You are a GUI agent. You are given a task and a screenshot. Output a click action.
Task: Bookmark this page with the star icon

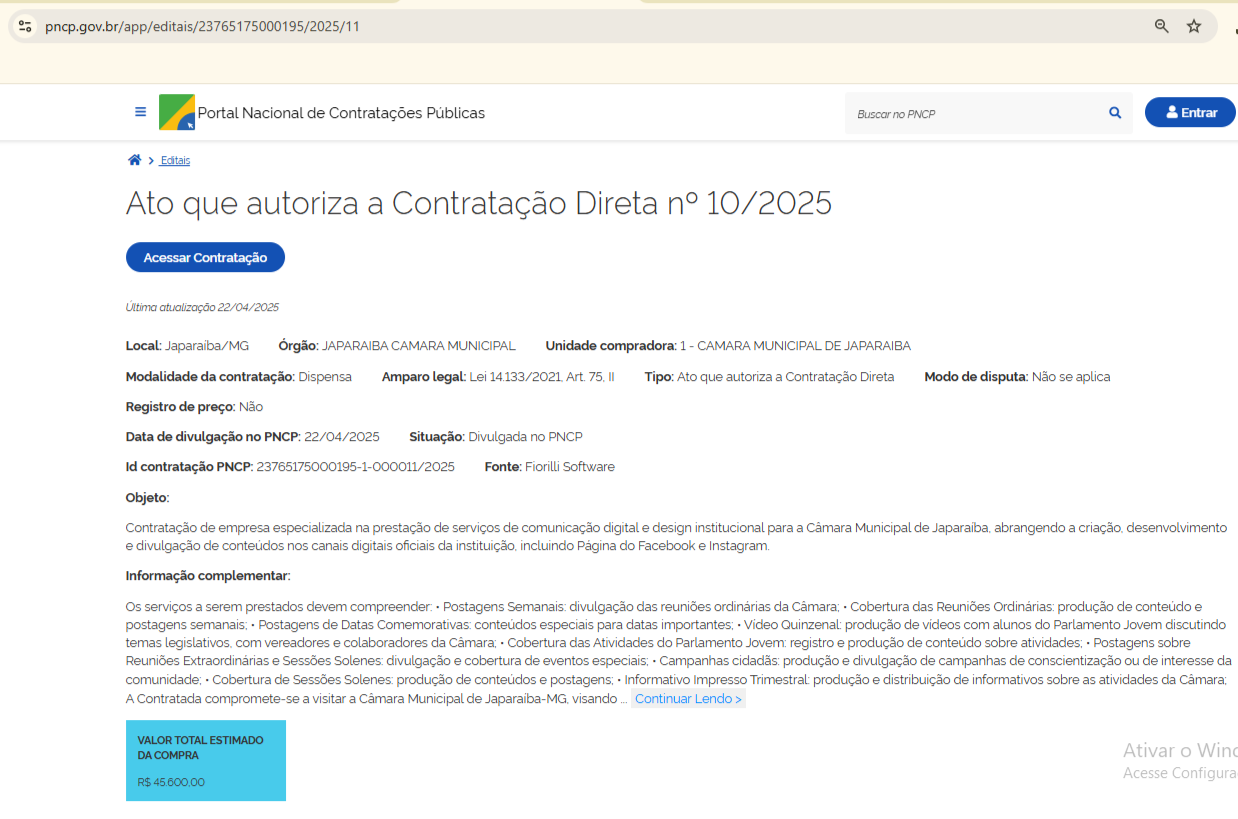tap(1194, 27)
